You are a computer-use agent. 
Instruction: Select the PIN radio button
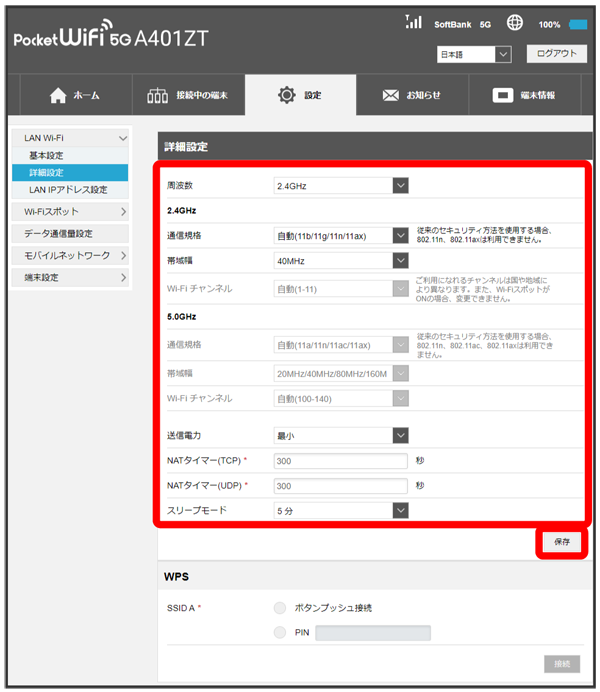coord(279,632)
